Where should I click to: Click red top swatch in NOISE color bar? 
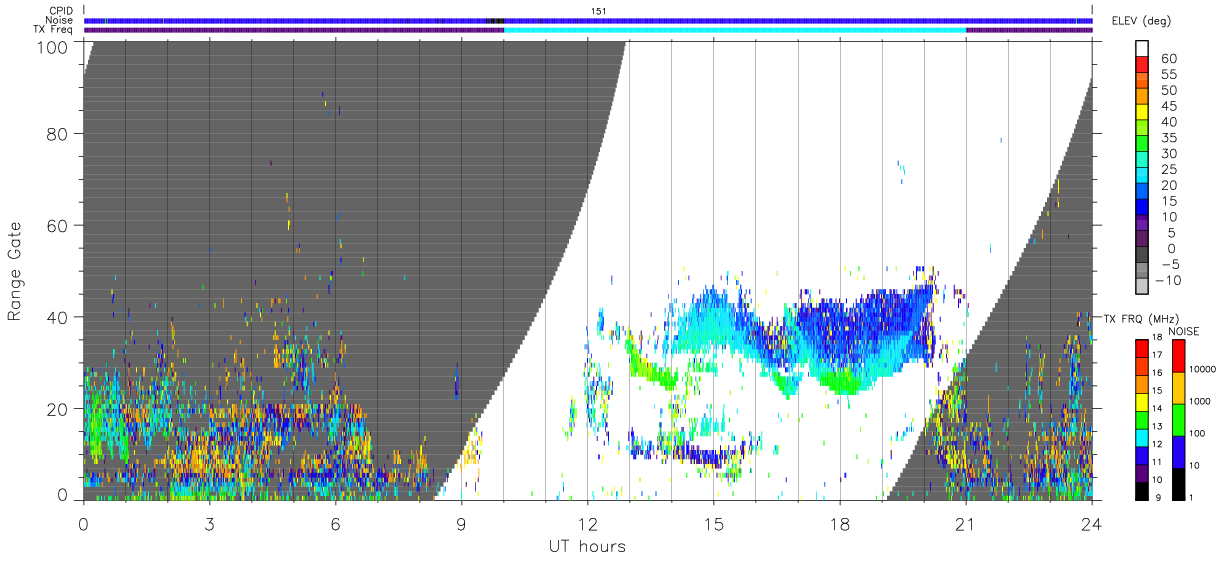tap(1179, 356)
